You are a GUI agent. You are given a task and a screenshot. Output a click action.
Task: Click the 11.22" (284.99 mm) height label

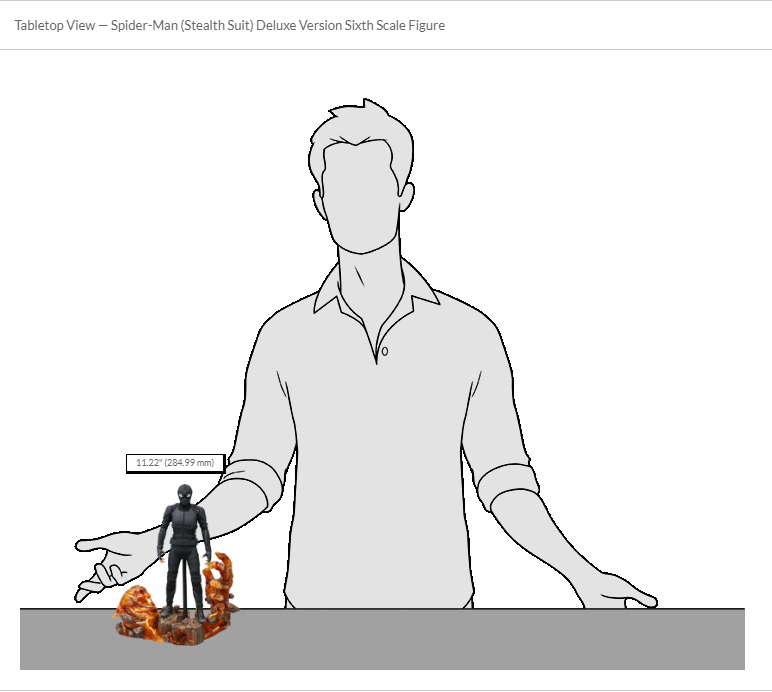coord(175,463)
